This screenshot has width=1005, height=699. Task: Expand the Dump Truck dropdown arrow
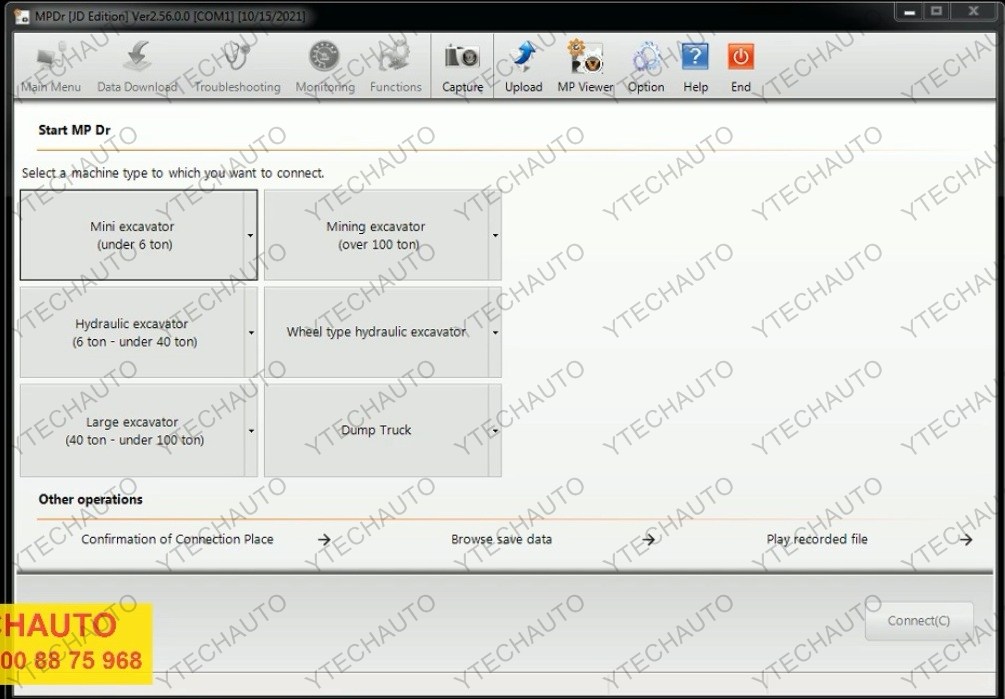pos(495,431)
